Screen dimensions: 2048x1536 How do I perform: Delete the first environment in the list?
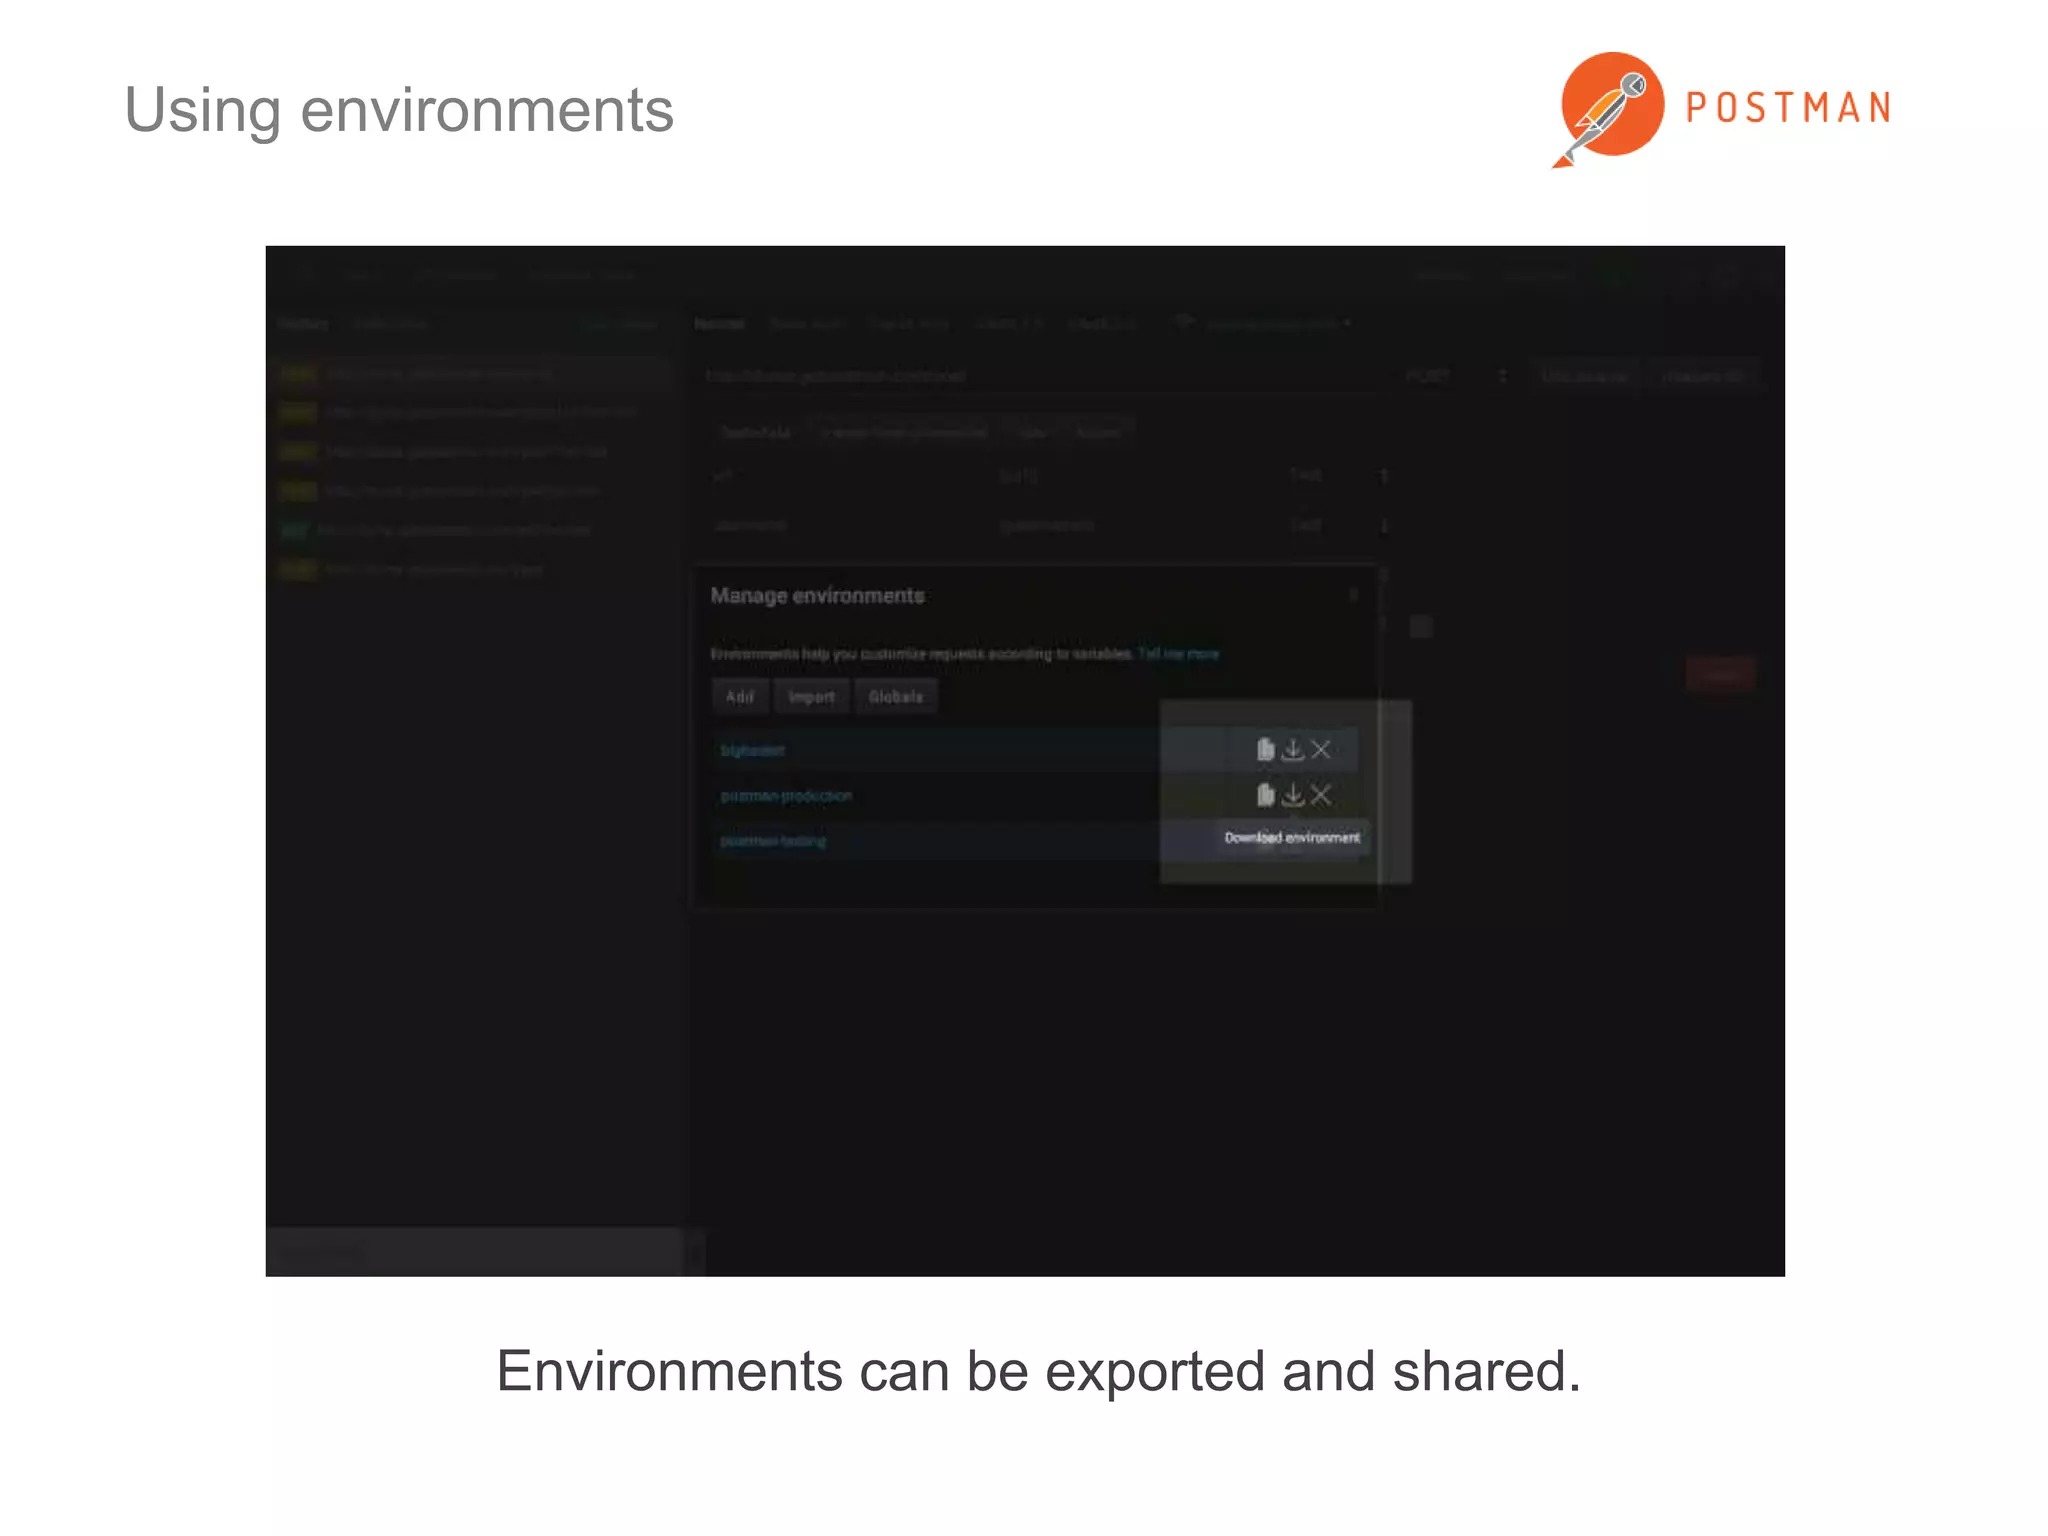click(x=1321, y=749)
